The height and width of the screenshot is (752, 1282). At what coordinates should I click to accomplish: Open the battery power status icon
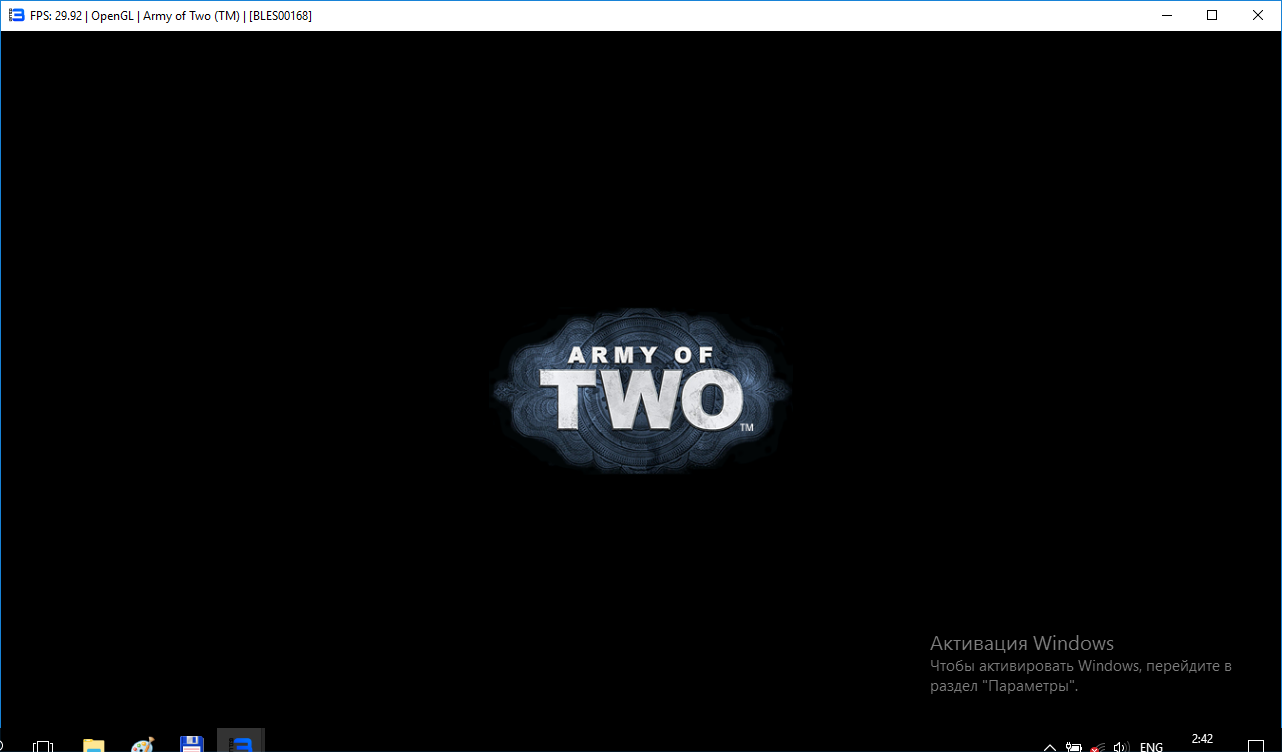coord(1074,746)
